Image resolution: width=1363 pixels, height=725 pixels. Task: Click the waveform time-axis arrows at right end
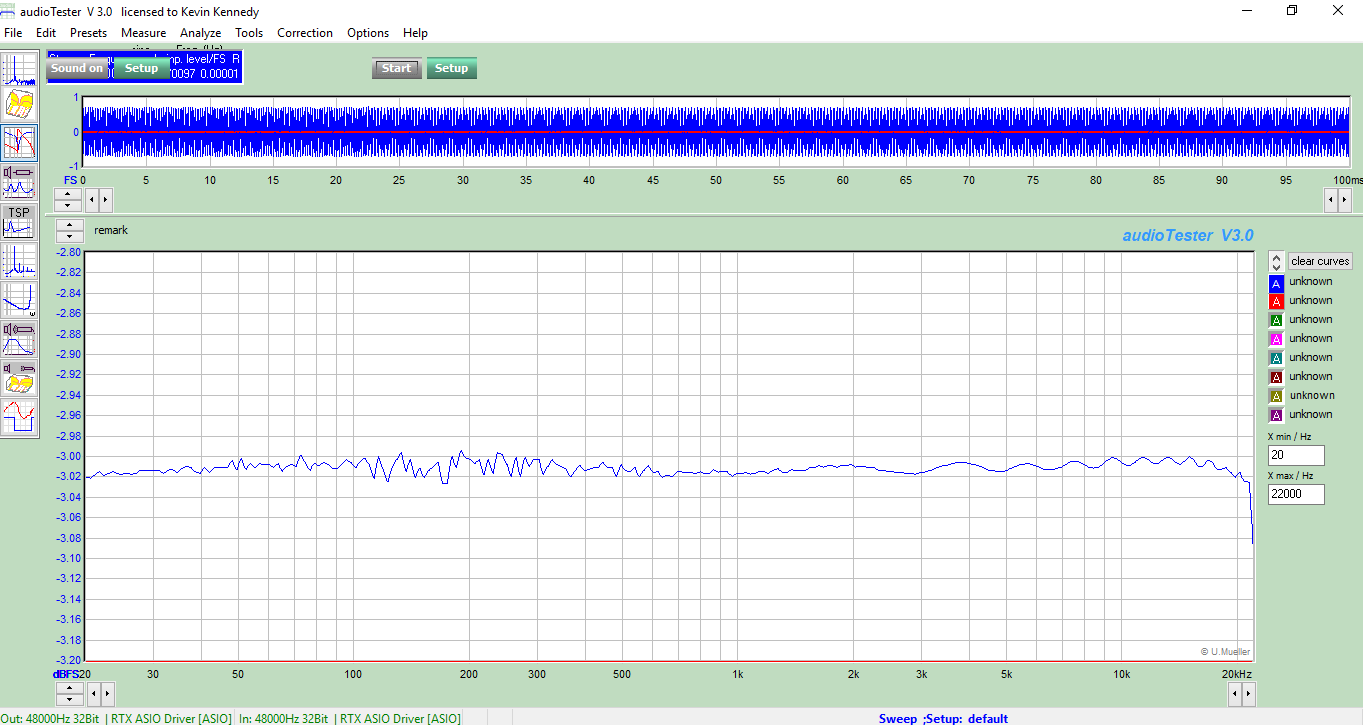coord(1338,199)
